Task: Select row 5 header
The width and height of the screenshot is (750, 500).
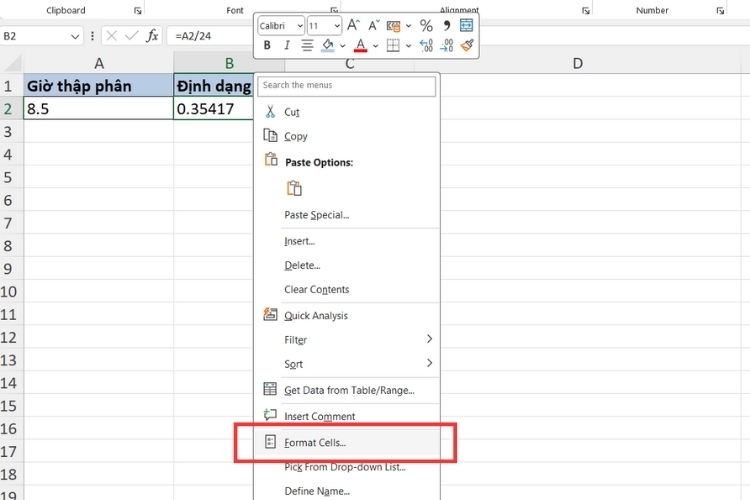Action: click(11, 178)
